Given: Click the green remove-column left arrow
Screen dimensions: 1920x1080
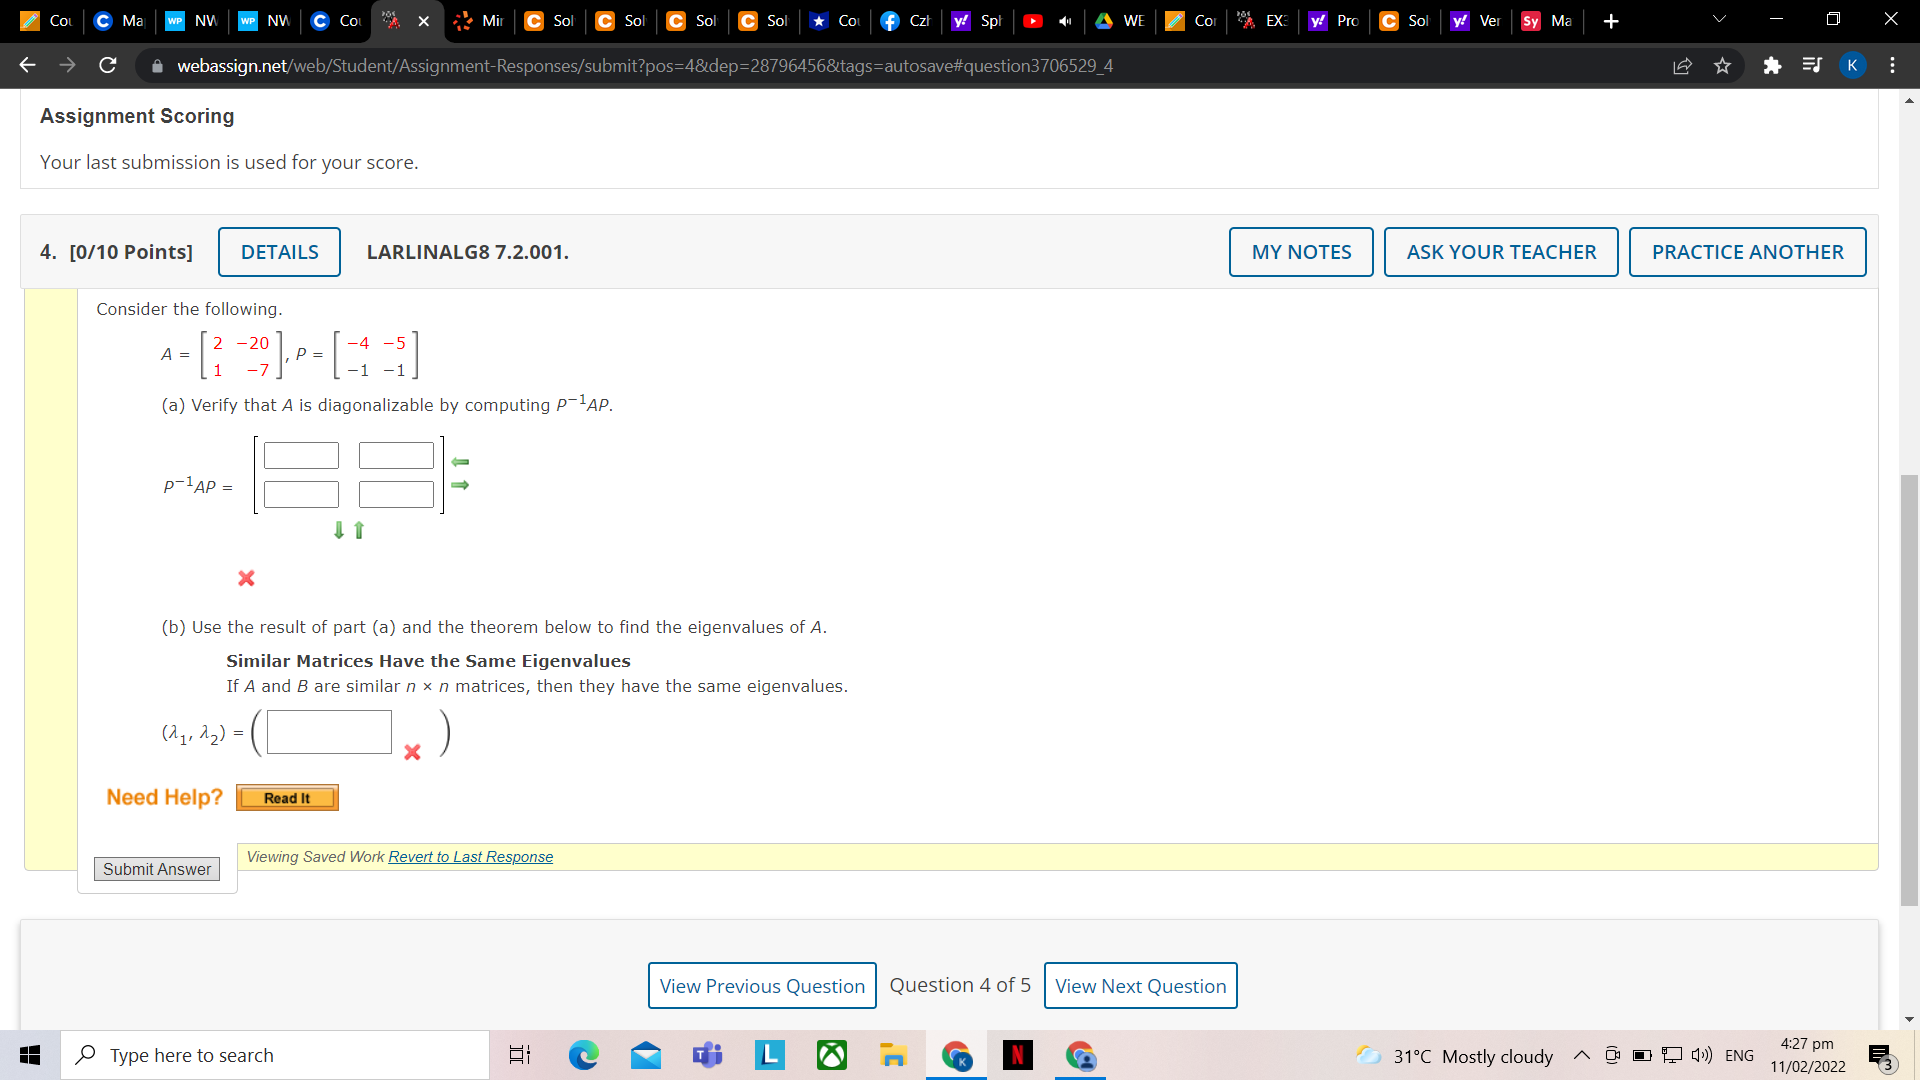Looking at the screenshot, I should point(460,462).
